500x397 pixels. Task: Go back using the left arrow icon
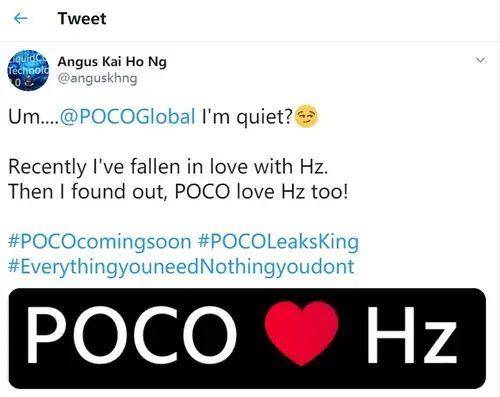coord(20,18)
